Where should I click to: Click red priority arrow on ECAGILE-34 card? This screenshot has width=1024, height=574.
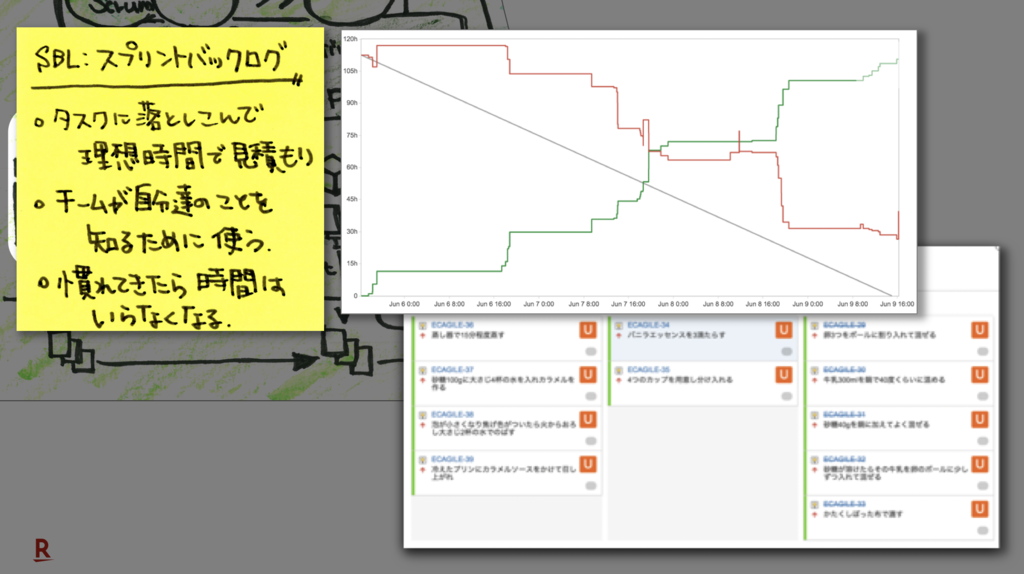pos(618,336)
